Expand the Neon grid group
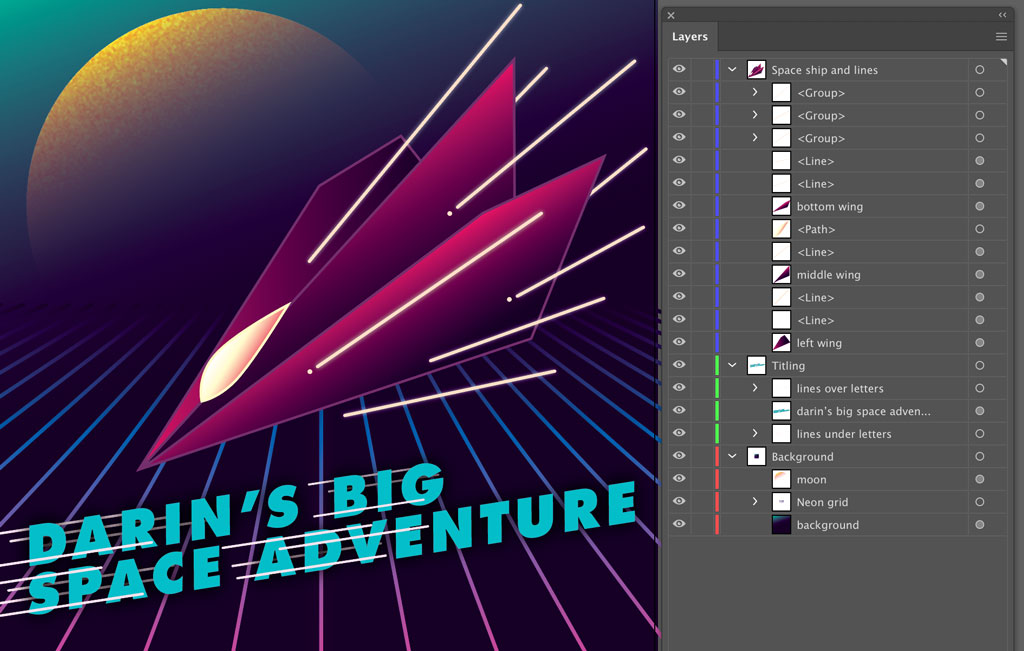1024x651 pixels. tap(755, 501)
